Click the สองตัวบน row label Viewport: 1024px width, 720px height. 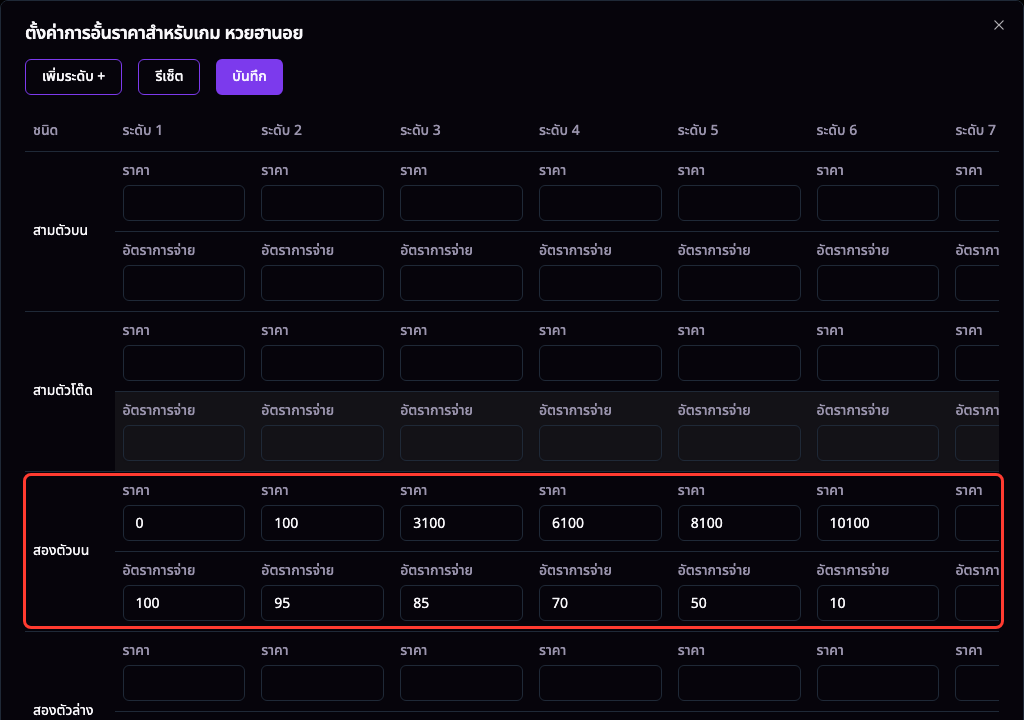[x=61, y=550]
